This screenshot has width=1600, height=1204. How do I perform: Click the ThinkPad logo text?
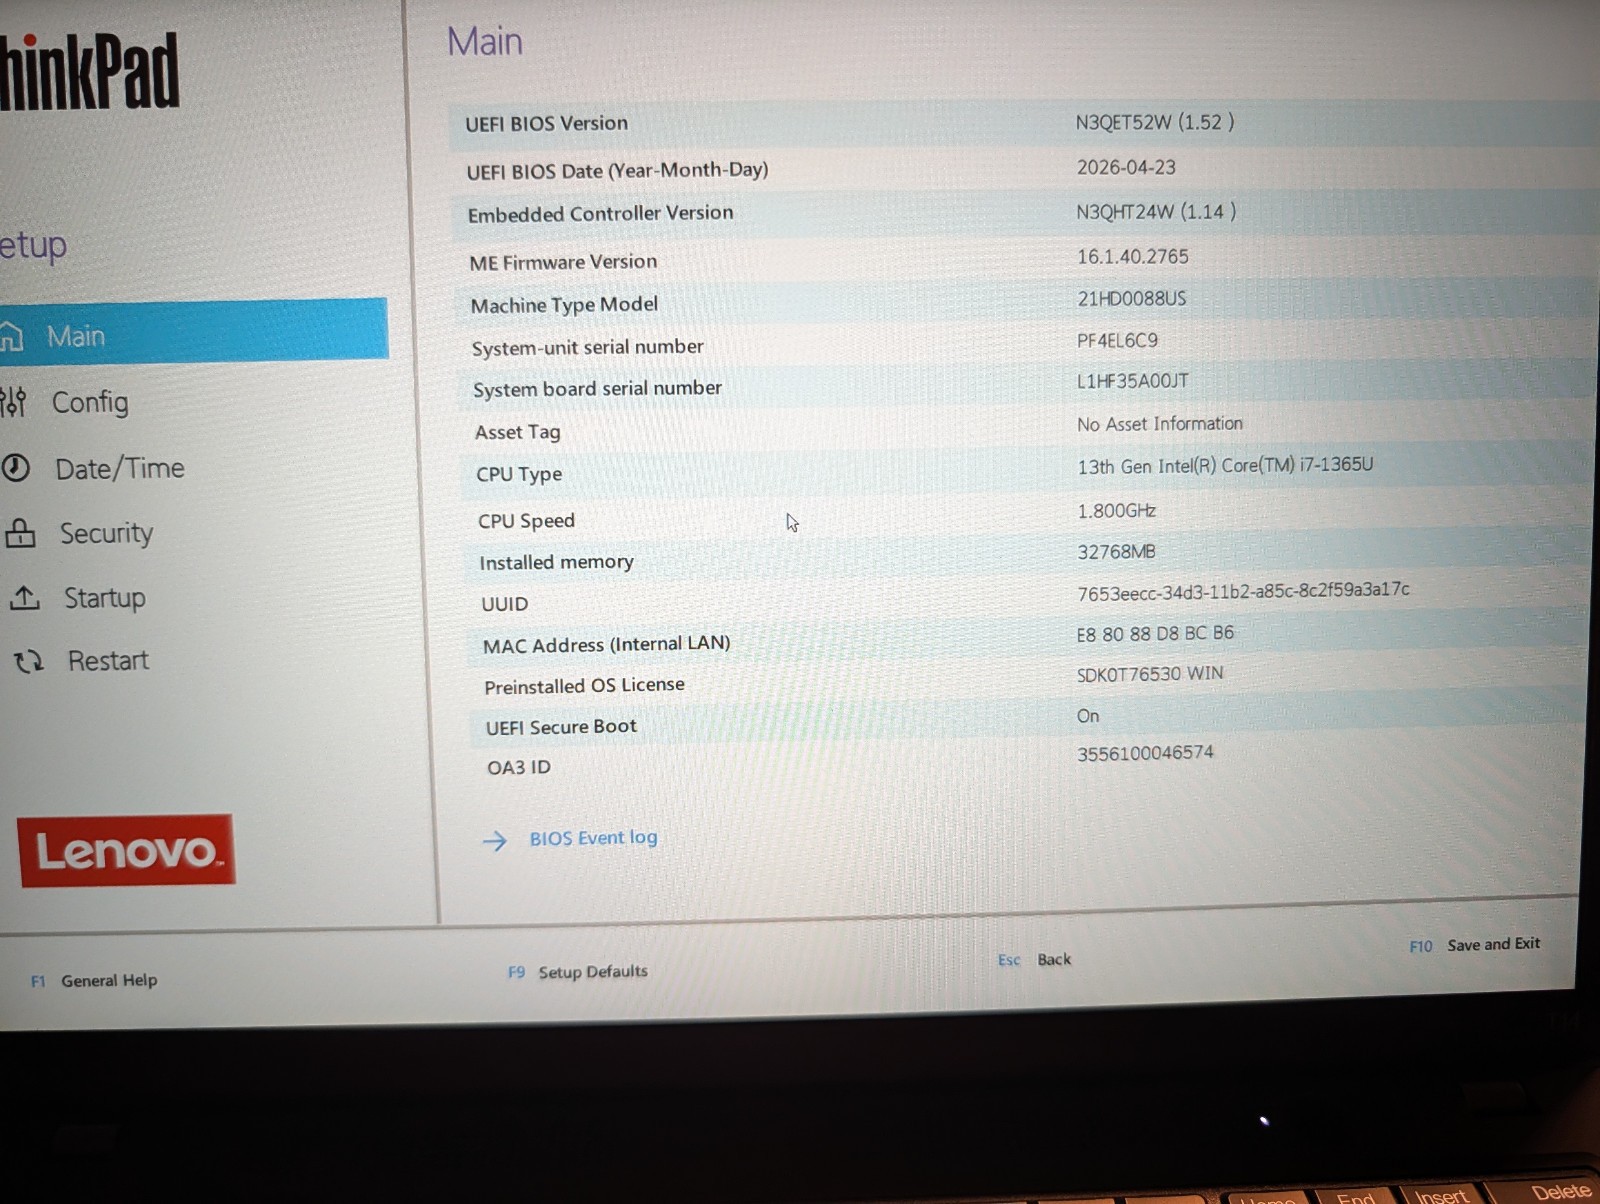[x=88, y=72]
